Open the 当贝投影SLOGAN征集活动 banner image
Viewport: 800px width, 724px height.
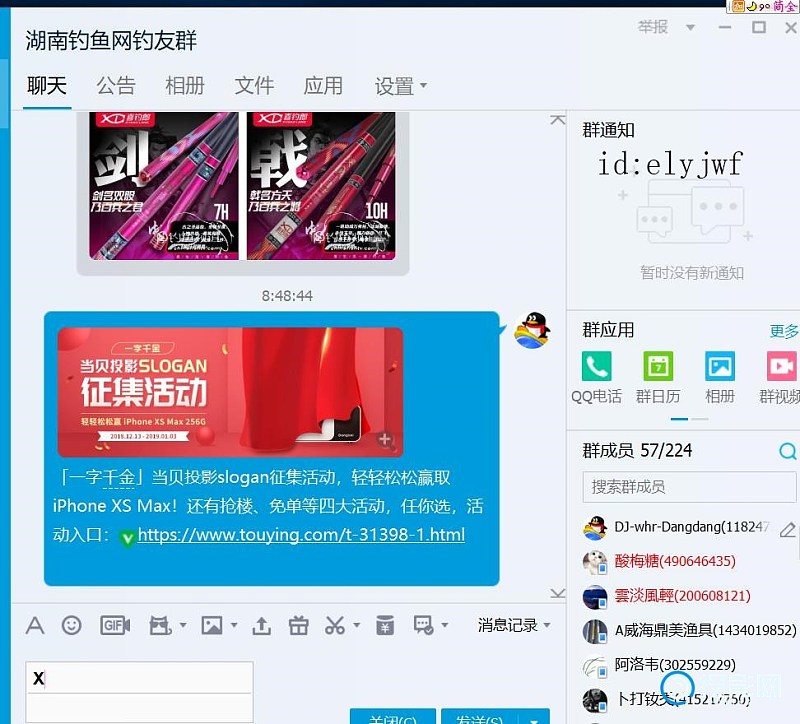[230, 392]
